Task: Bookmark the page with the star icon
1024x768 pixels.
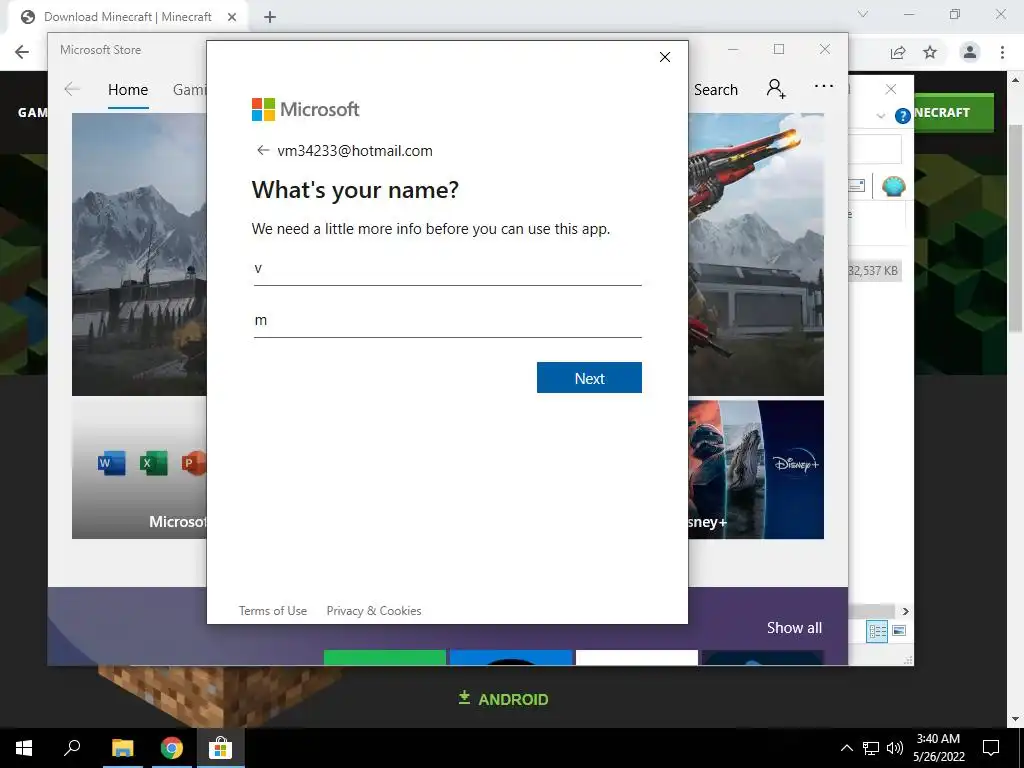Action: [x=930, y=52]
